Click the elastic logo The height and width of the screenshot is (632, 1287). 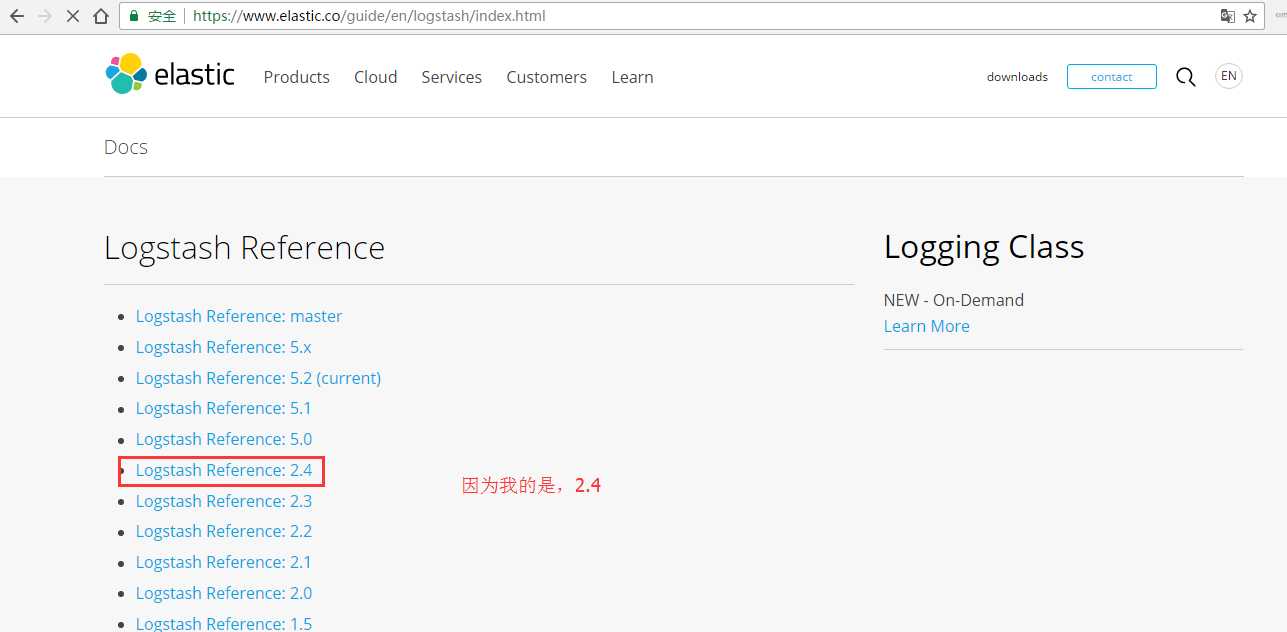(x=170, y=74)
